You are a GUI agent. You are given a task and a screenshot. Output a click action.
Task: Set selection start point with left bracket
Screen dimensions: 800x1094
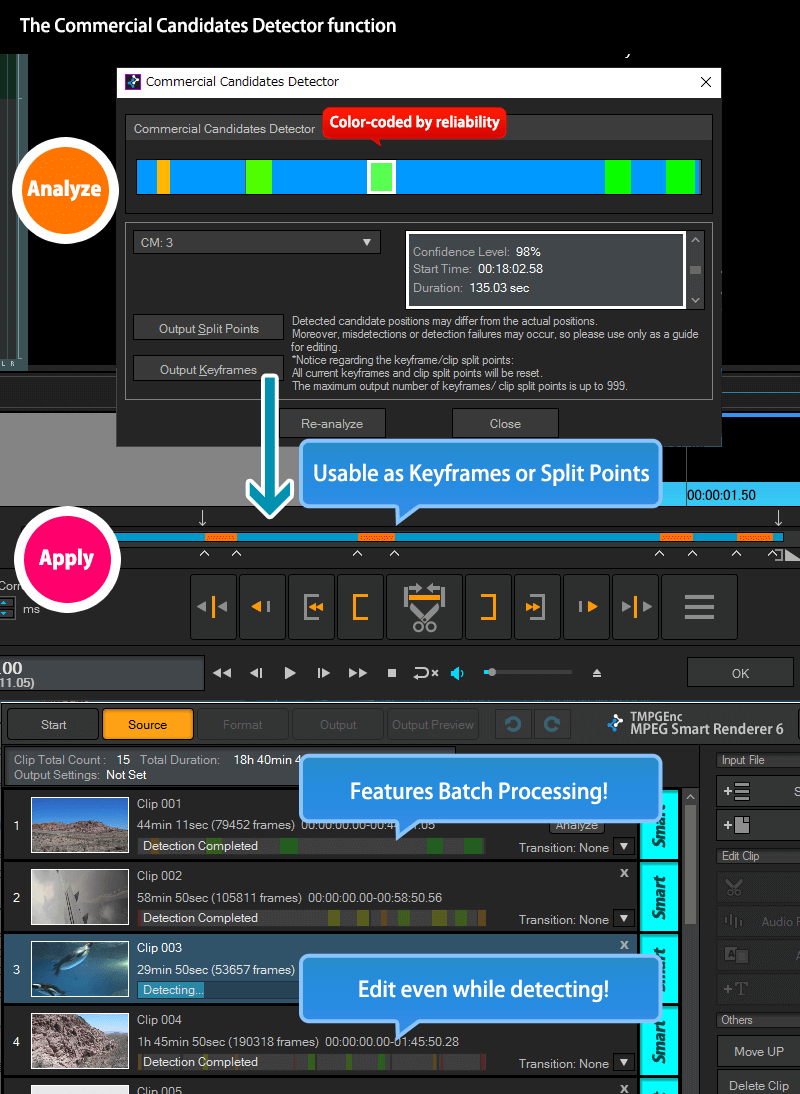click(x=360, y=607)
